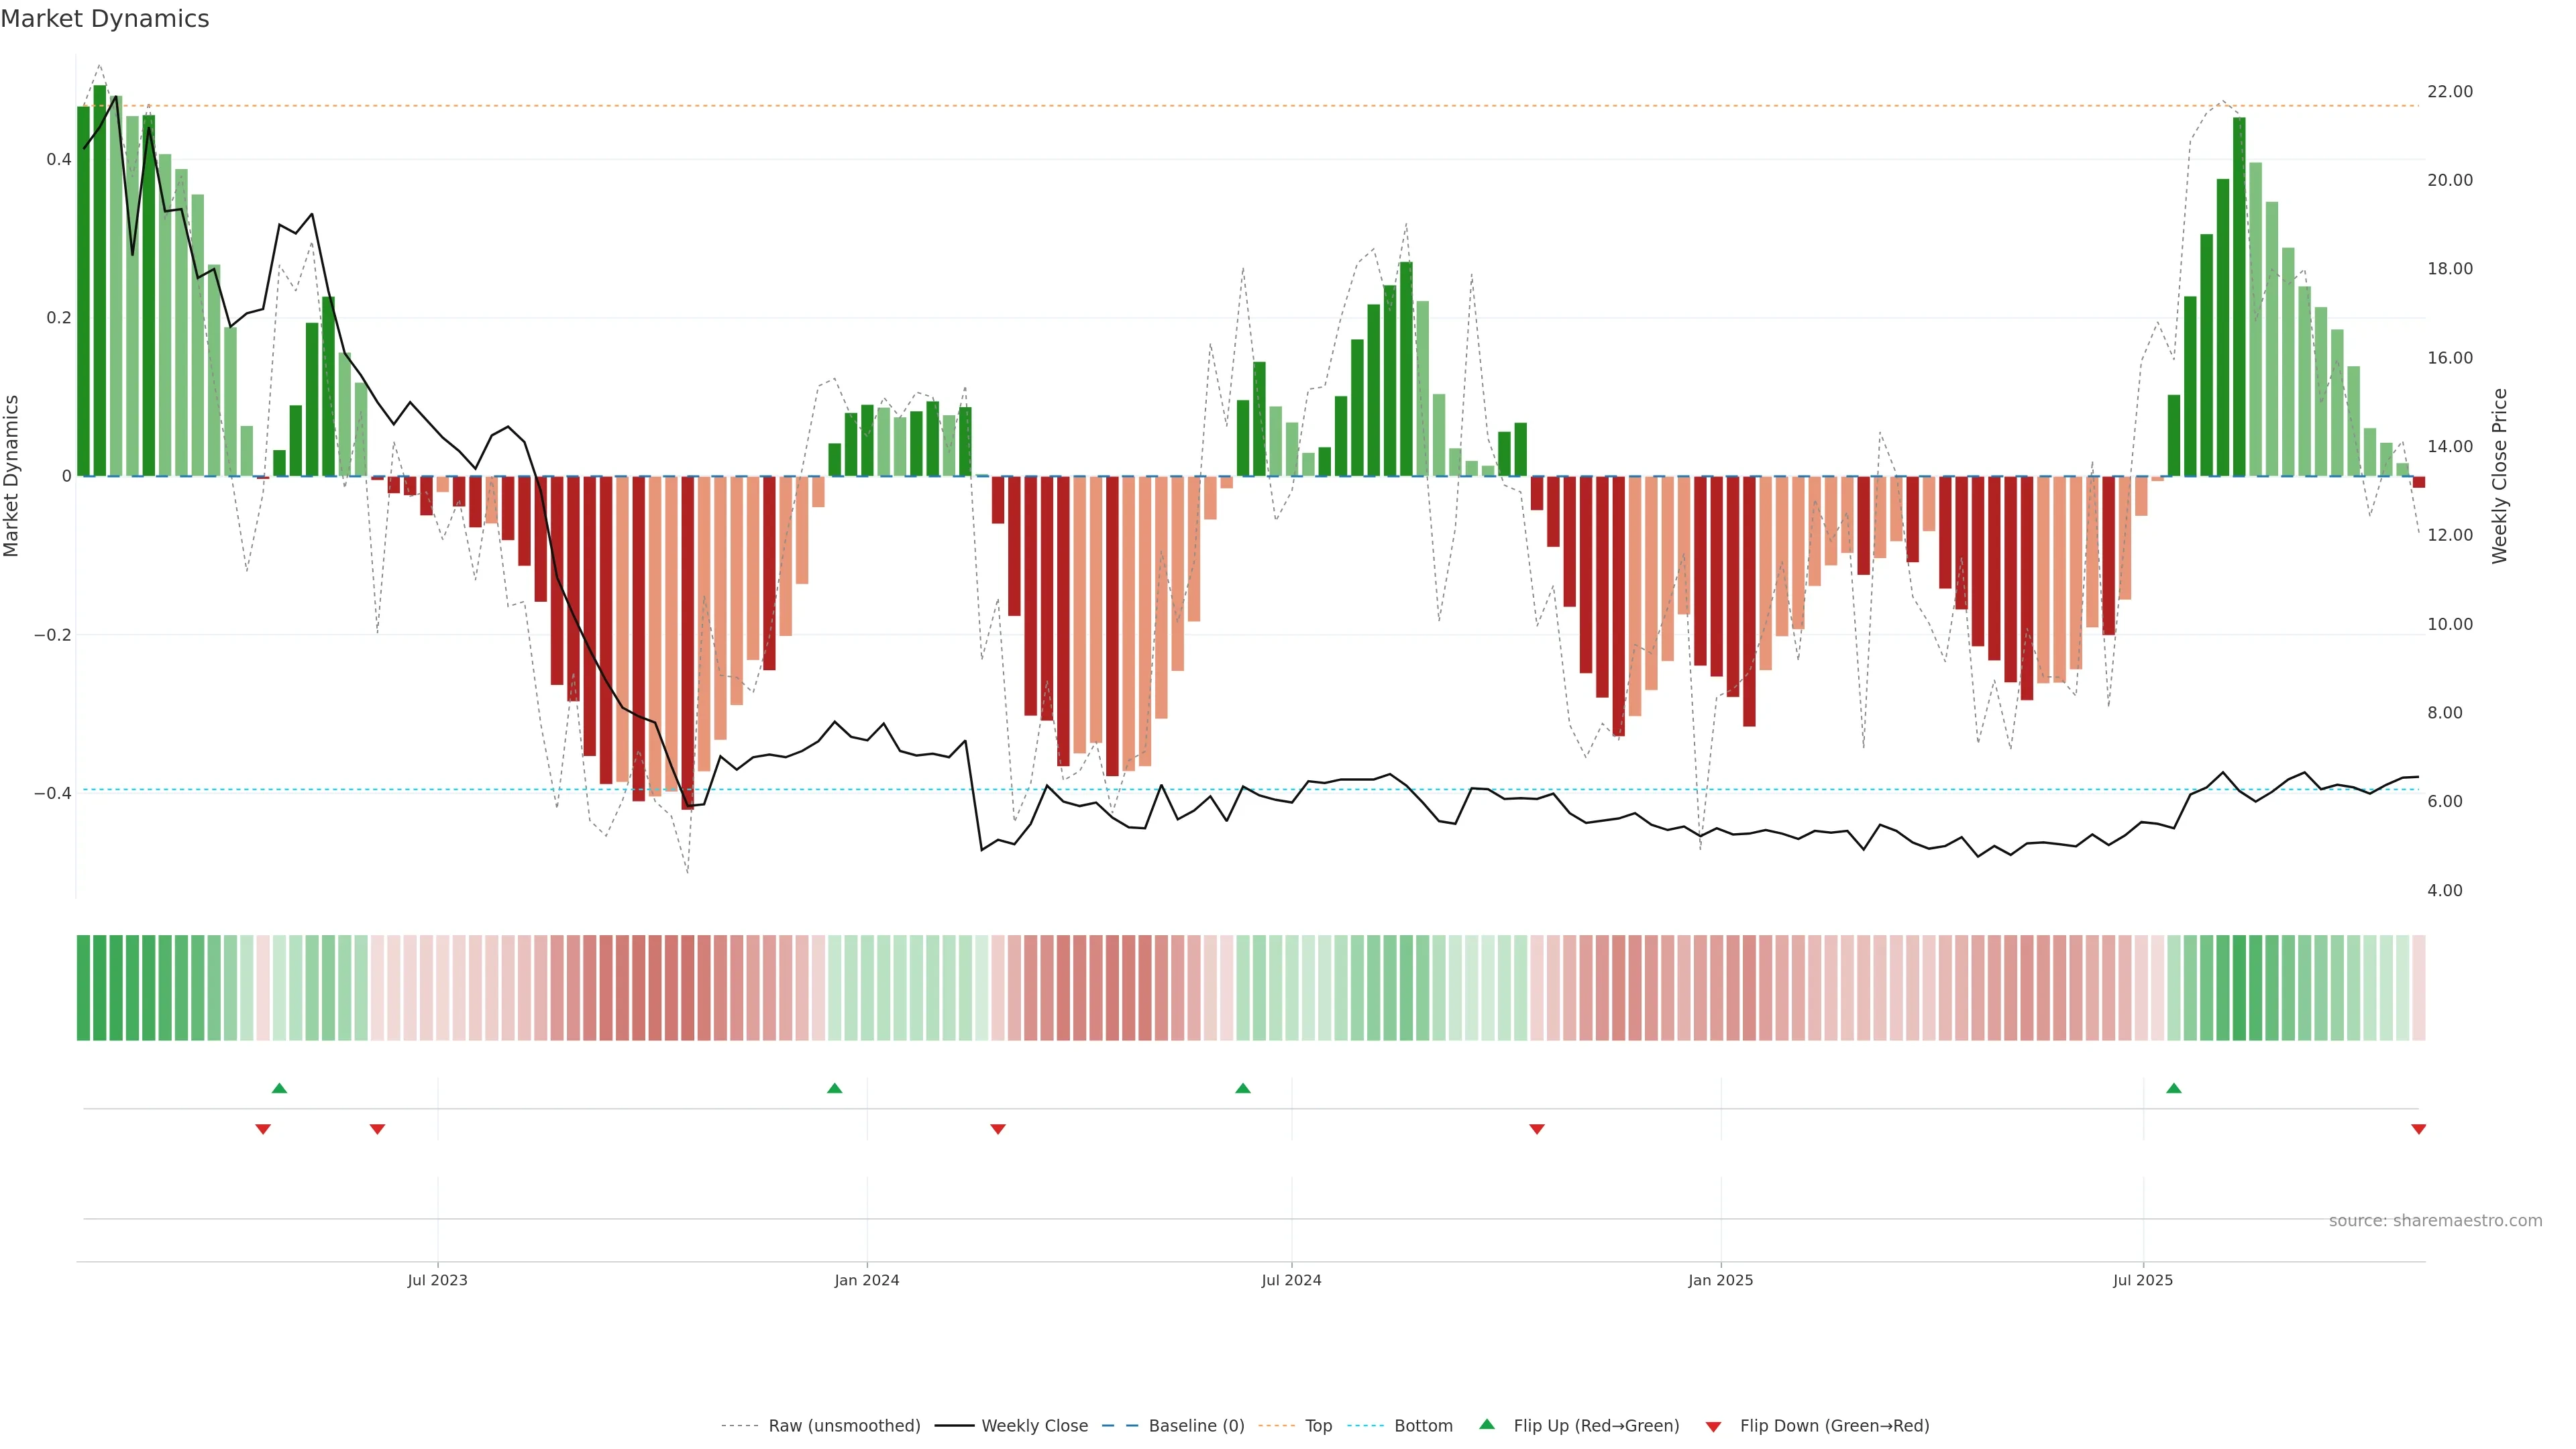Click the rightmost red flip-down triangle marker
The height and width of the screenshot is (1449, 2576).
2419,1129
